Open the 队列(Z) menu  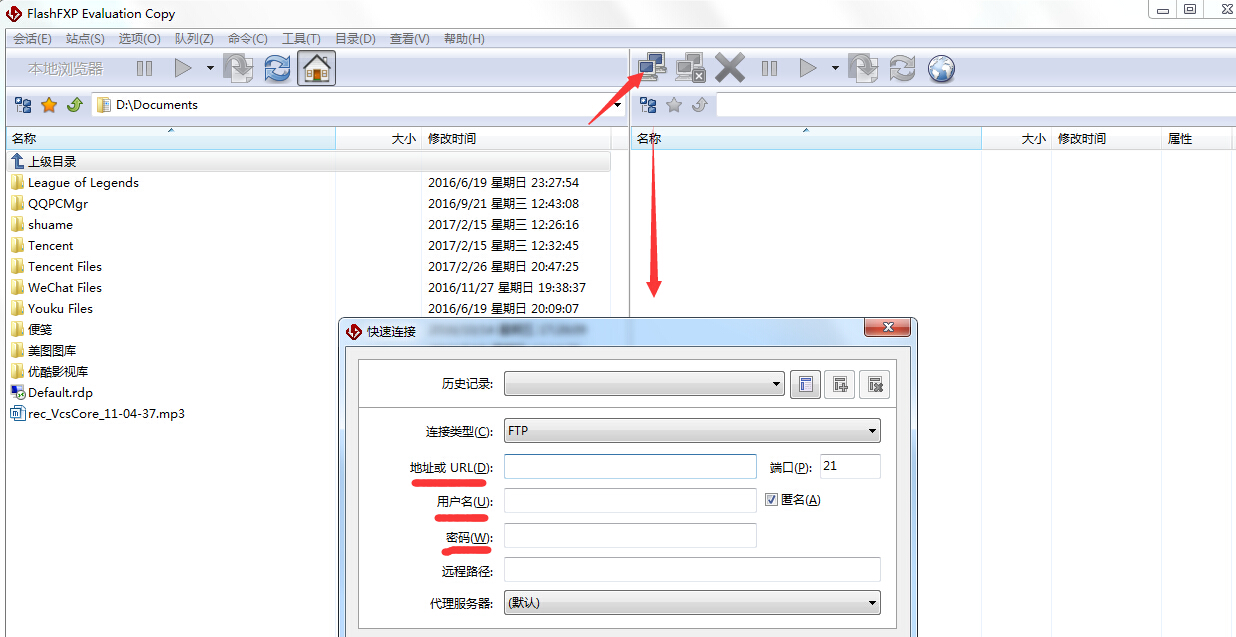pos(194,39)
